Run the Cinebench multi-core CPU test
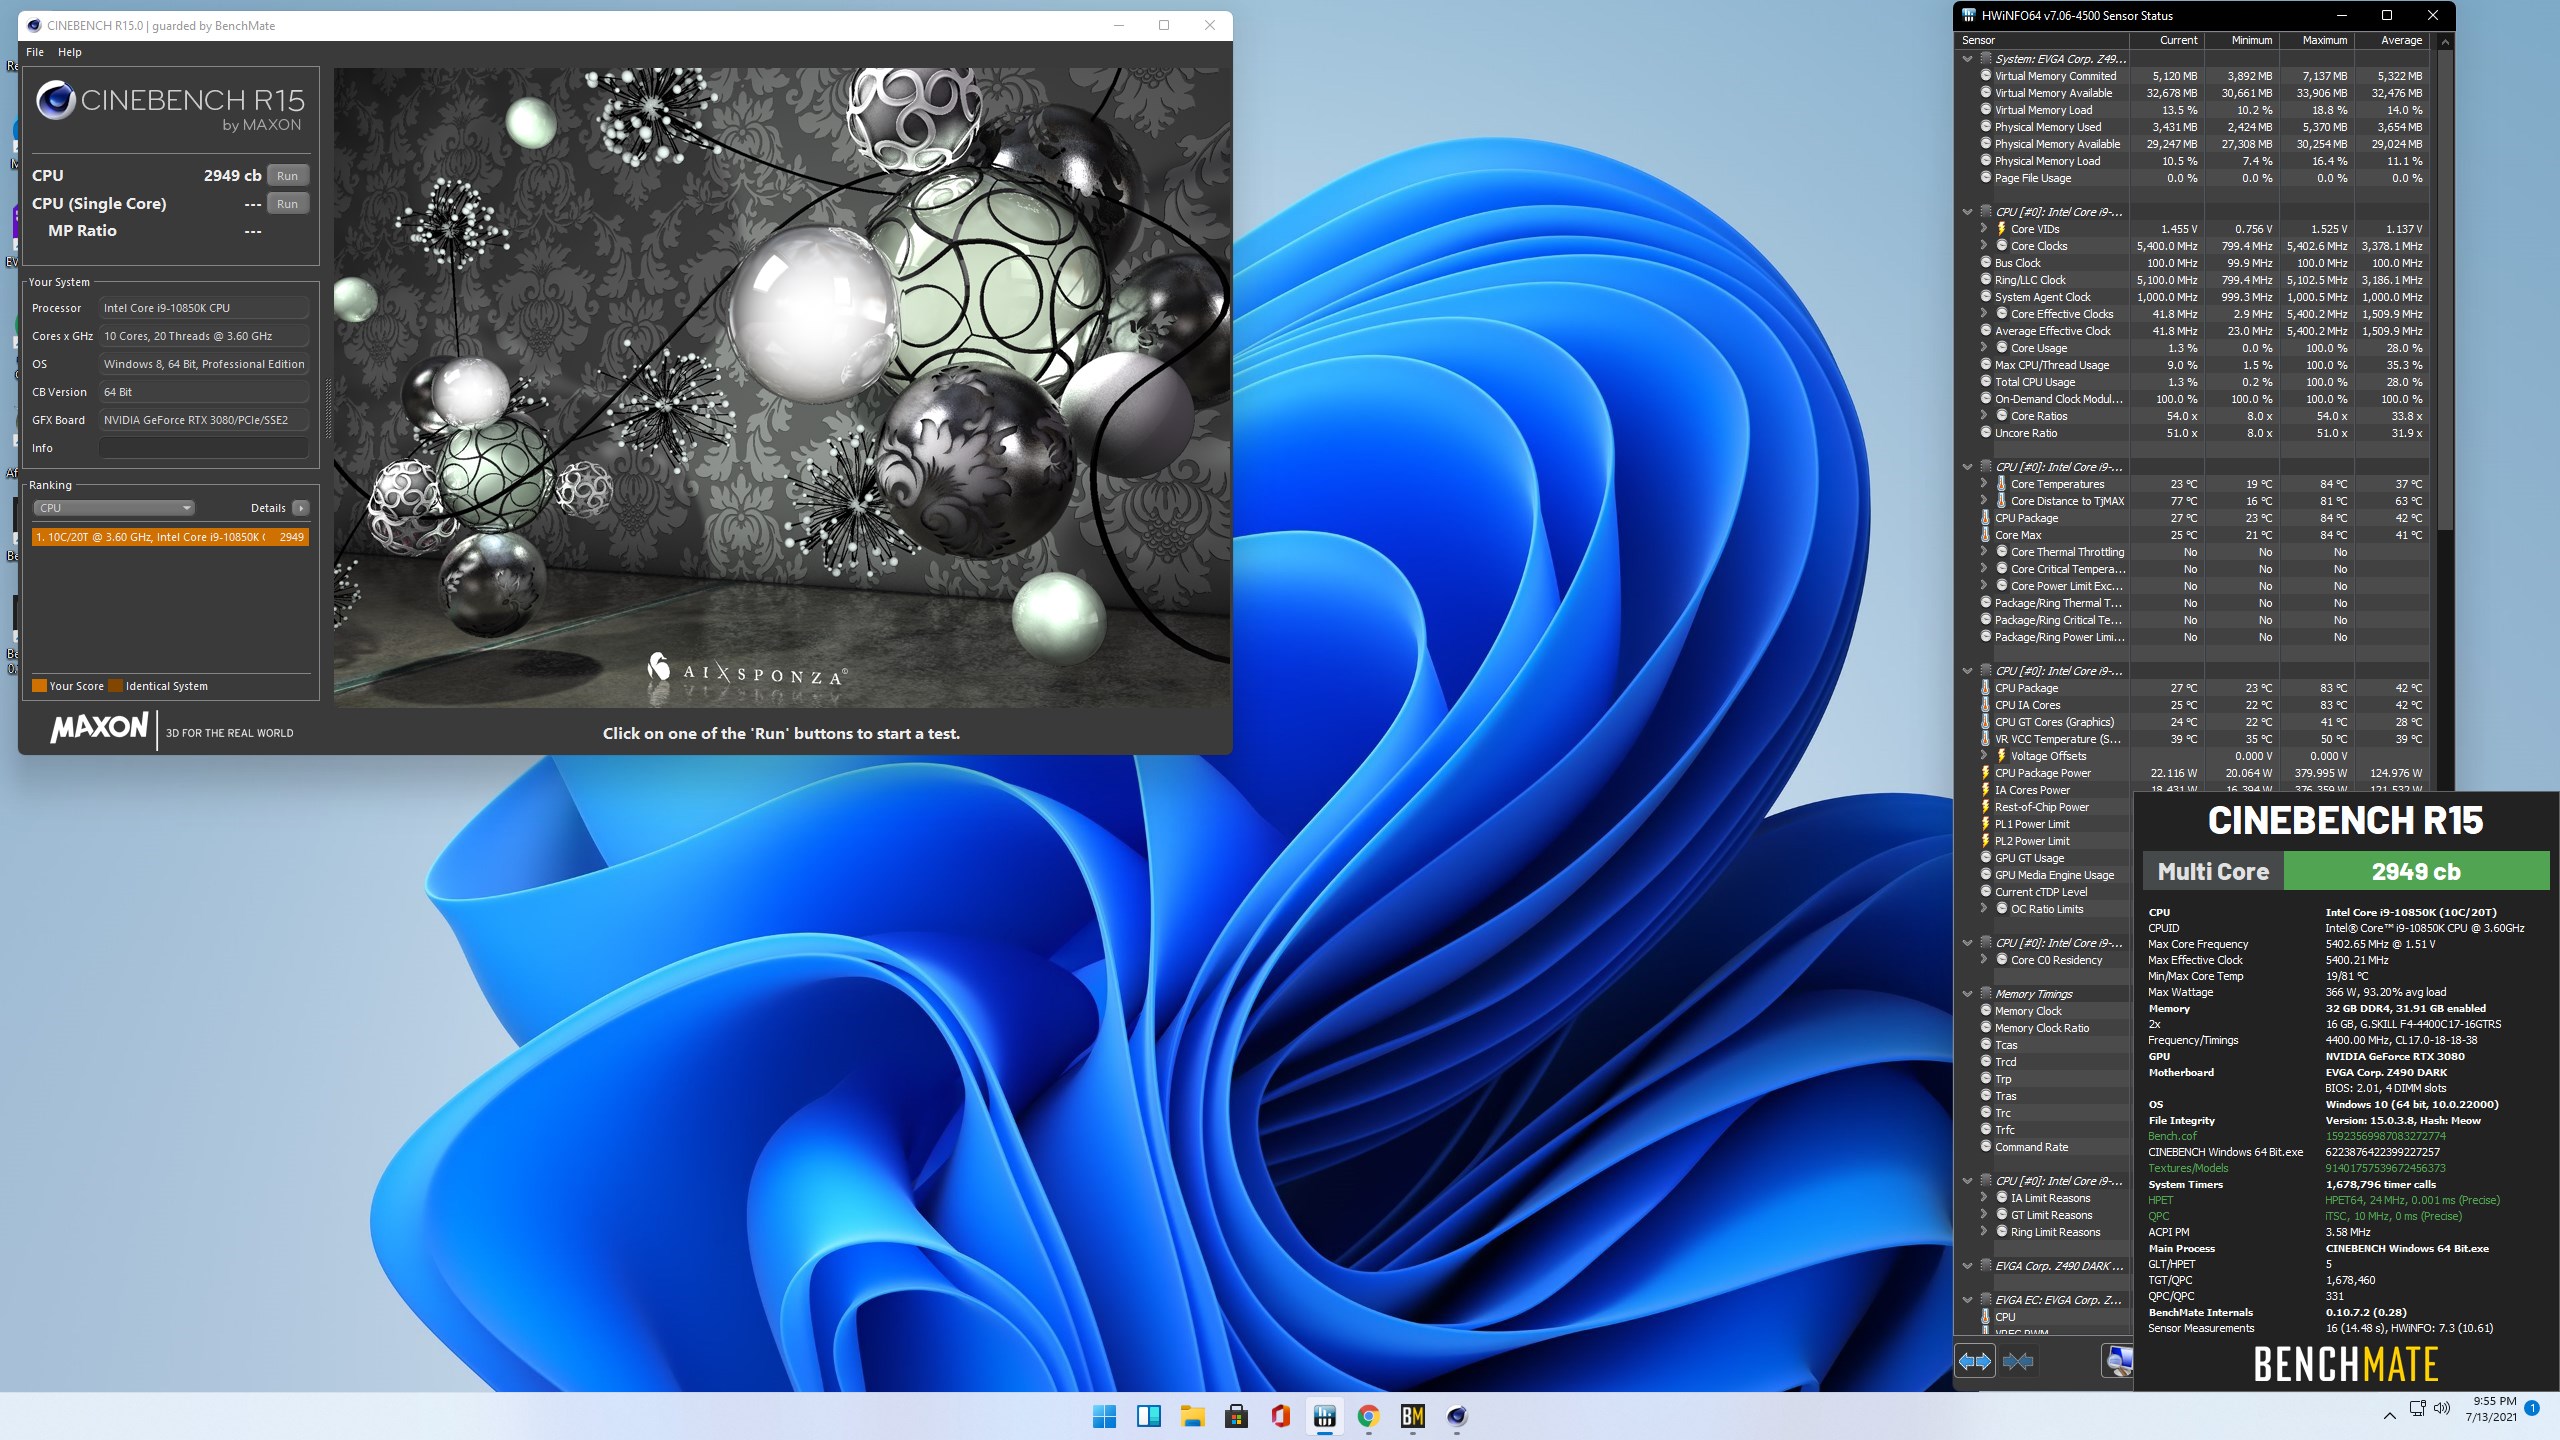Viewport: 2560px width, 1440px height. coord(287,176)
